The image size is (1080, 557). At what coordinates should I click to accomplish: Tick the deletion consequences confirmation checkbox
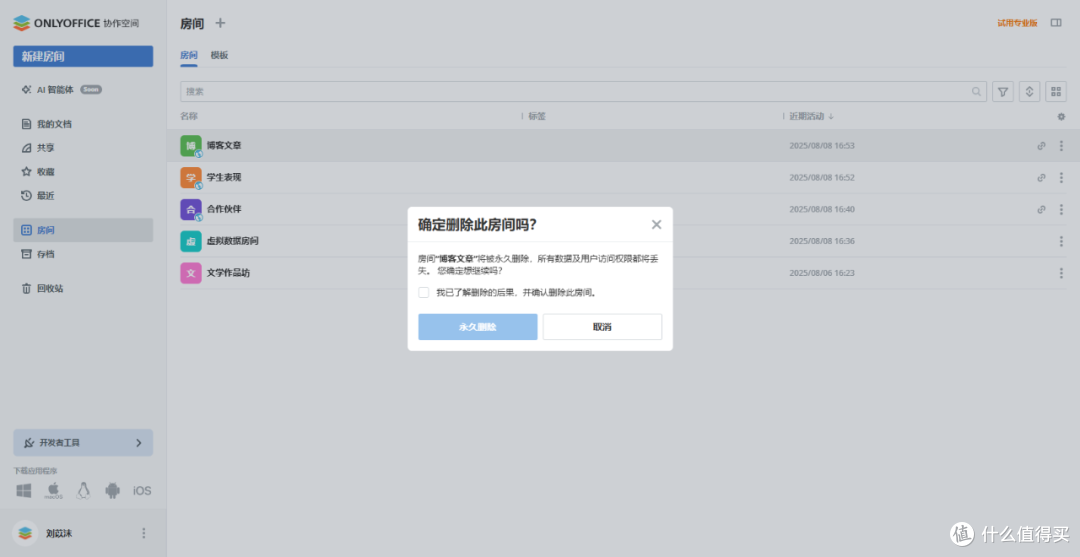click(424, 293)
